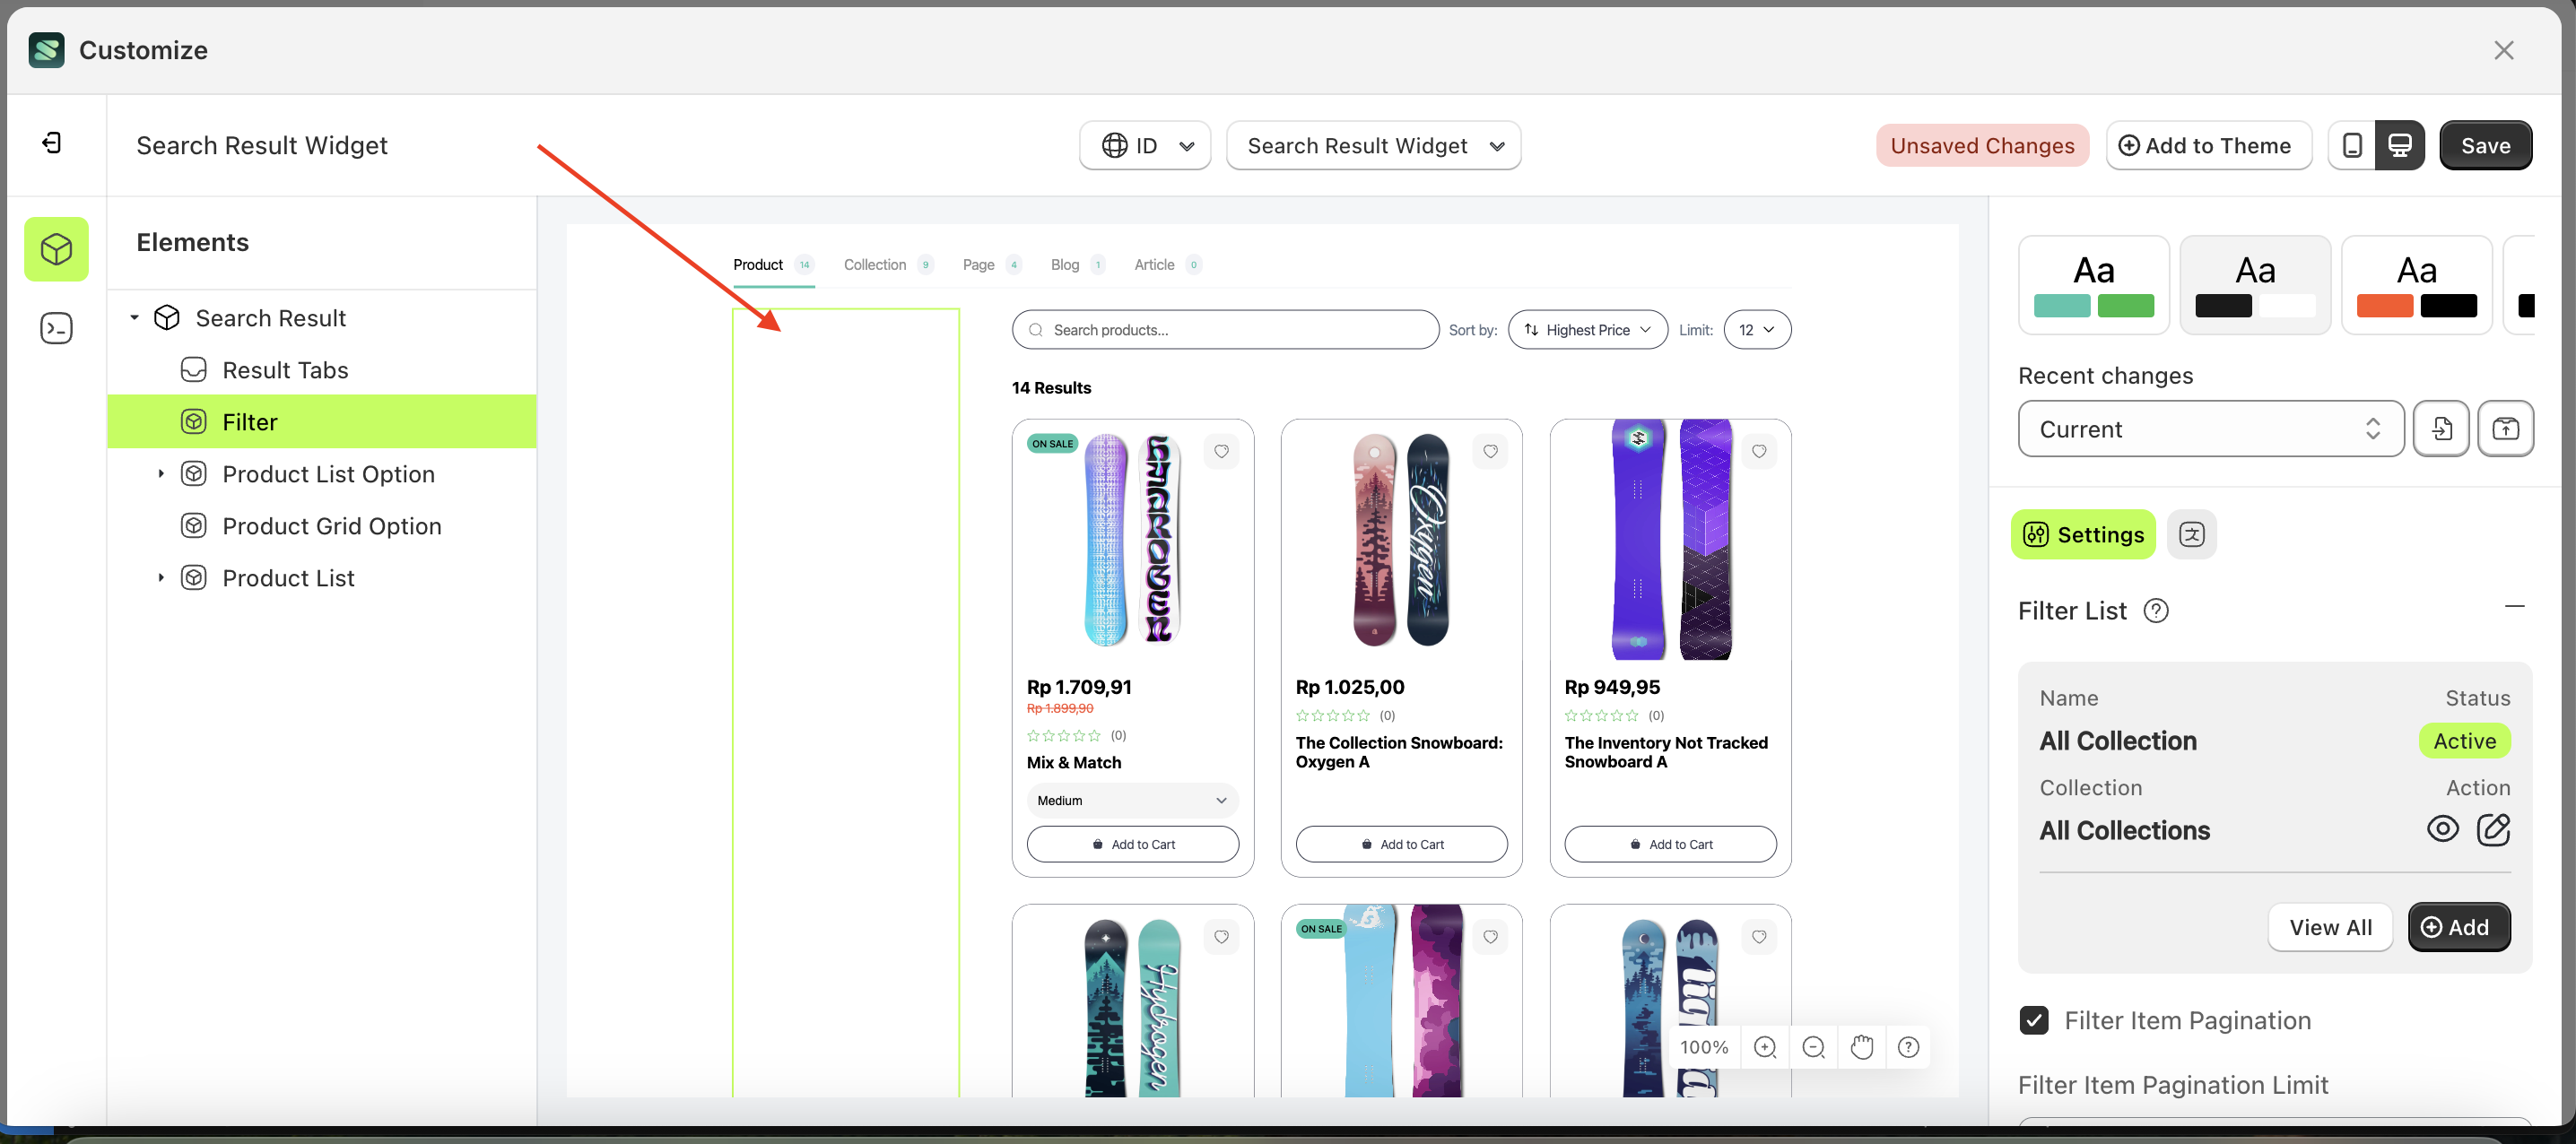Select the orange and black theme swatch
Viewport: 2576px width, 1144px height.
[x=2417, y=284]
